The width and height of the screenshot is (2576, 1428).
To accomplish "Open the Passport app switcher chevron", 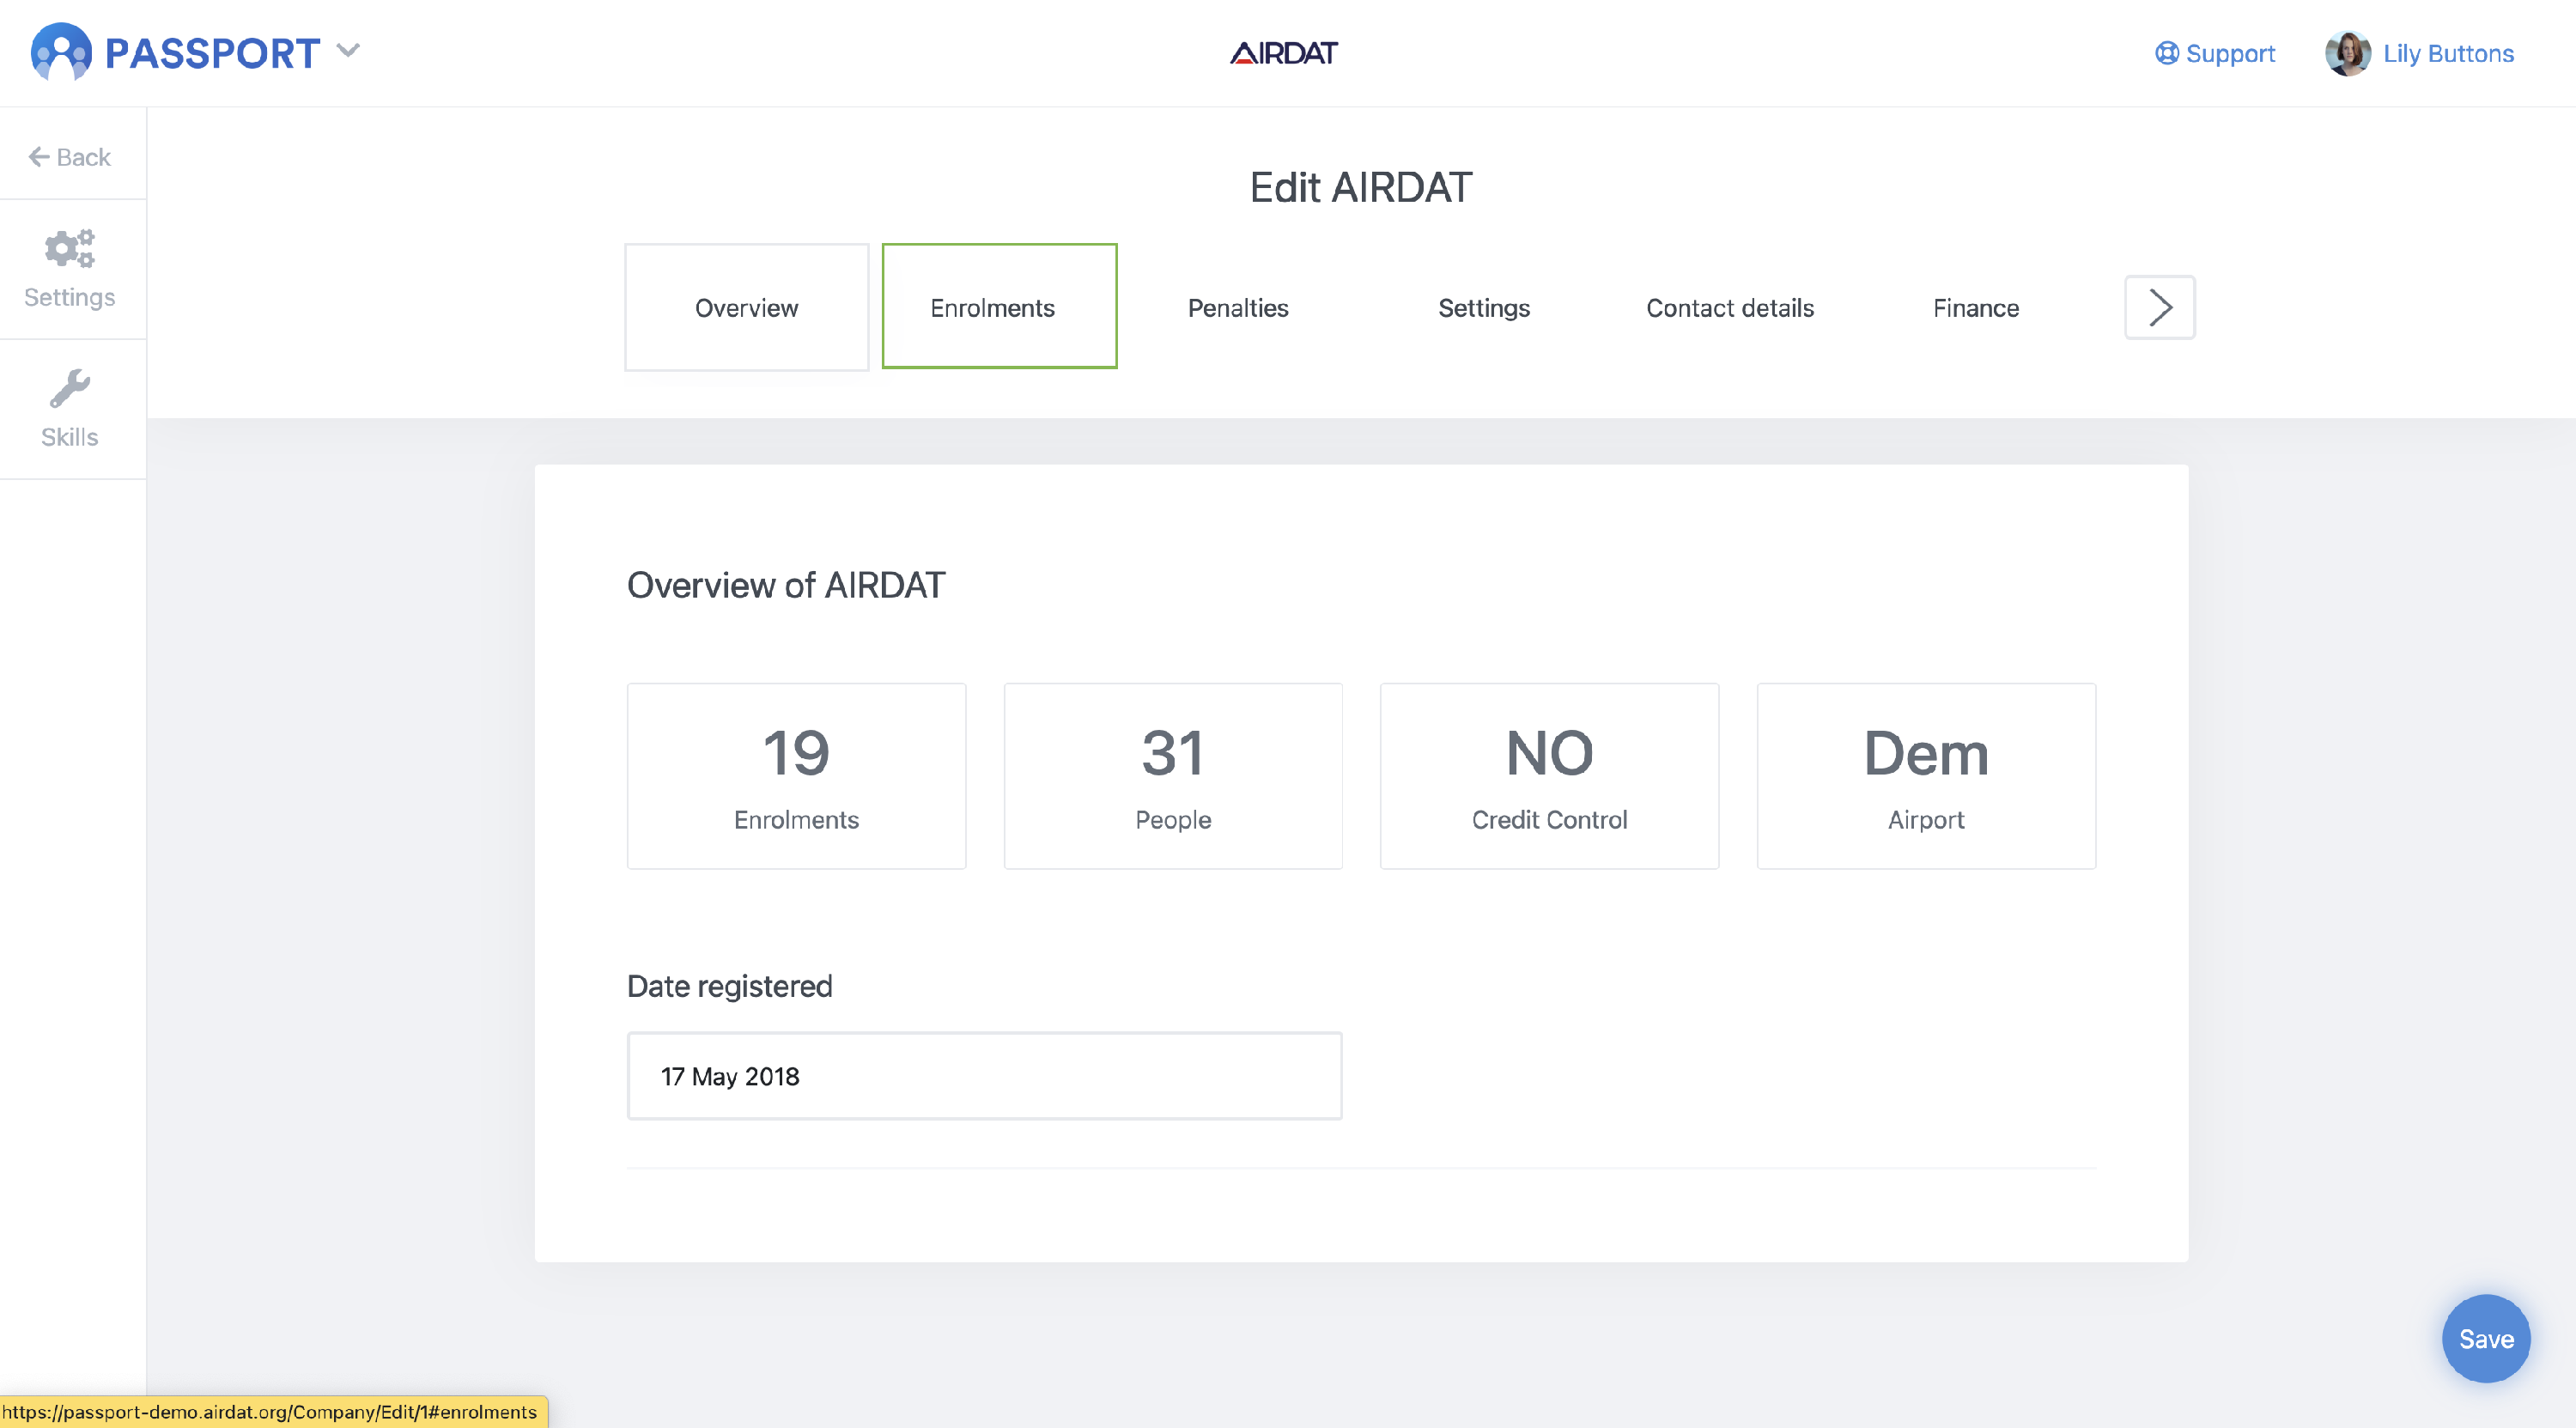I will point(348,51).
